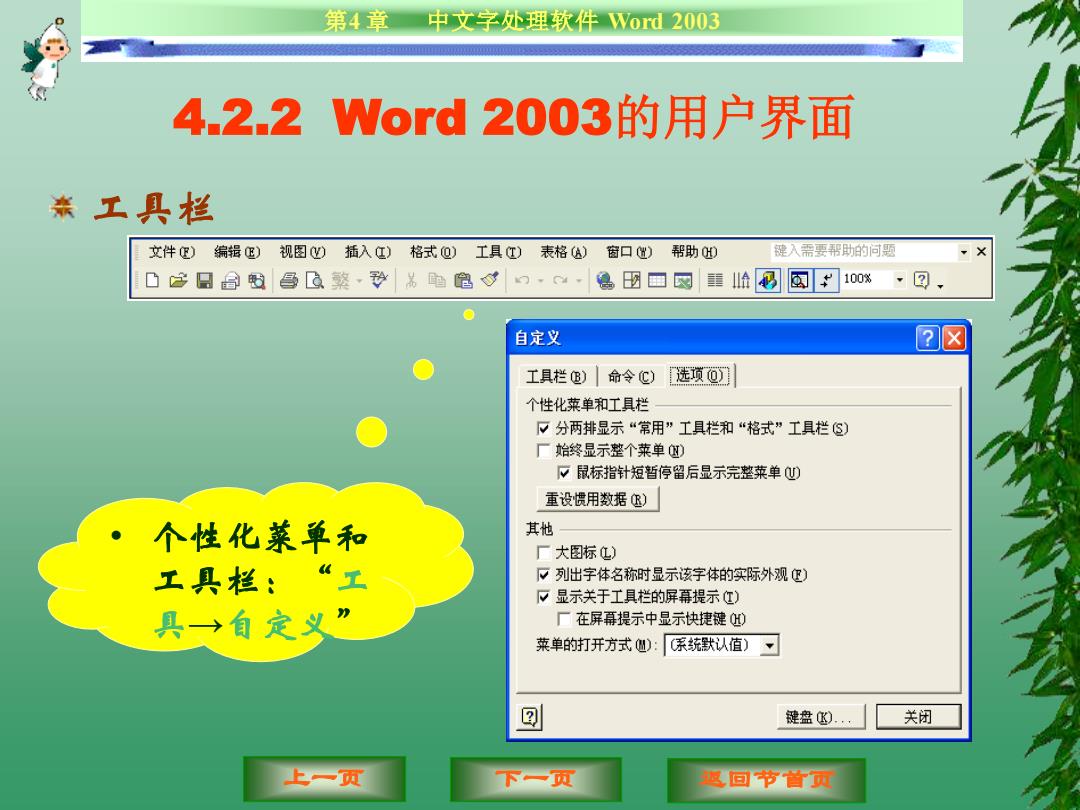Click the 返回节首页 button
This screenshot has height=810, width=1080.
[x=766, y=780]
